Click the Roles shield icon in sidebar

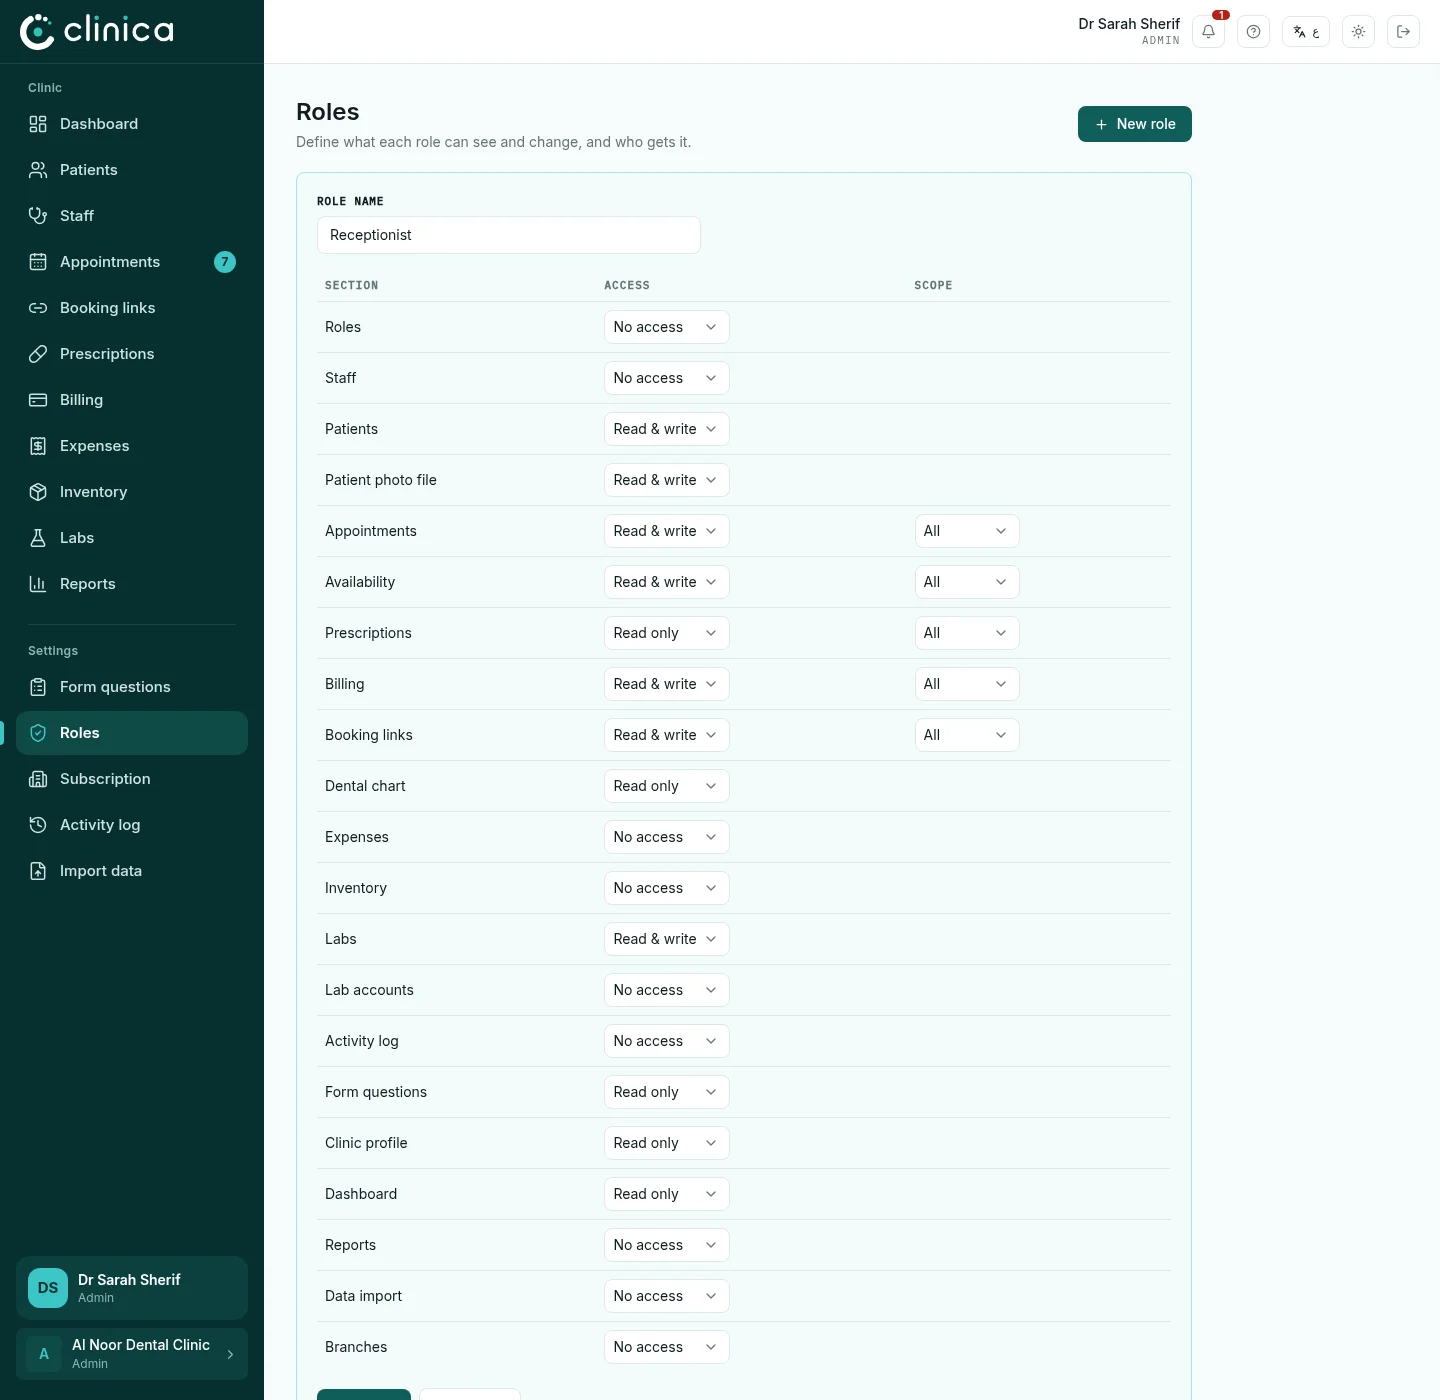pos(38,733)
